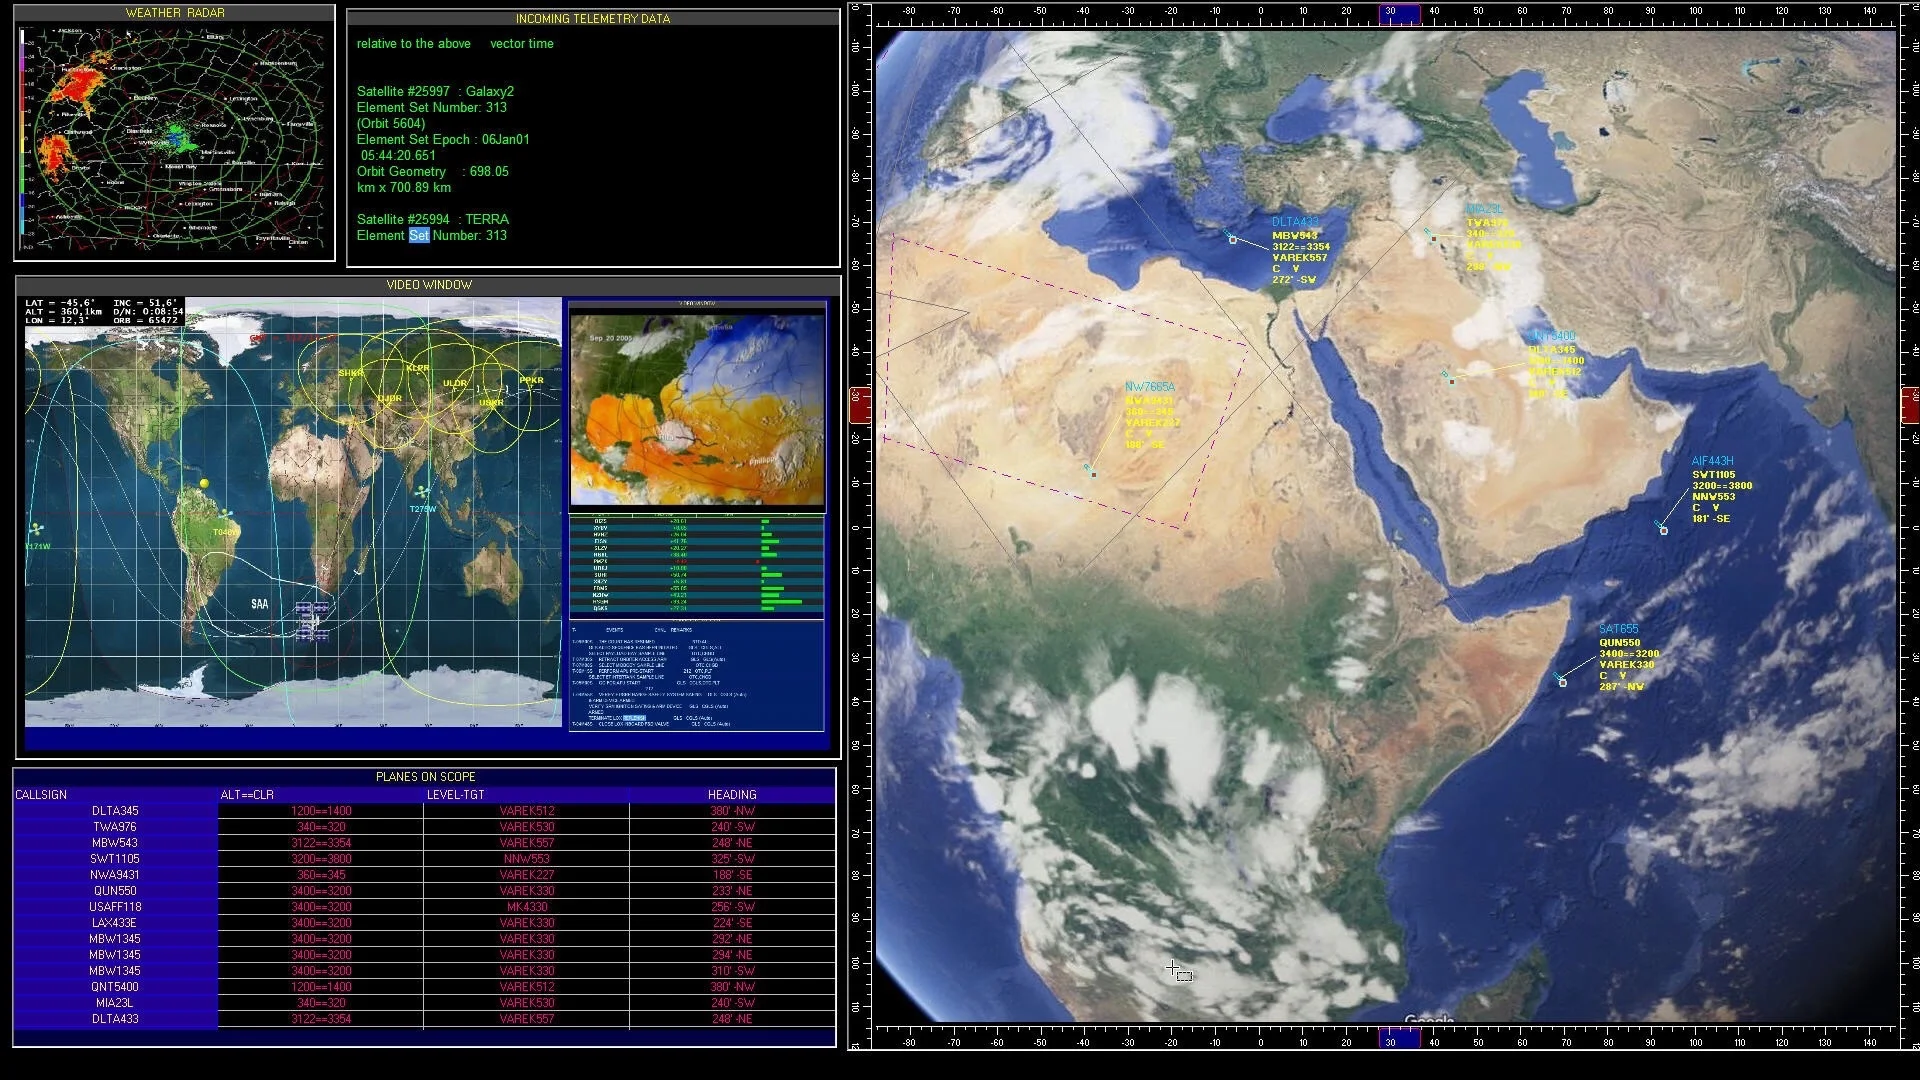
Task: Click the MIA23L aircraft marker
Action: pyautogui.click(x=1433, y=238)
